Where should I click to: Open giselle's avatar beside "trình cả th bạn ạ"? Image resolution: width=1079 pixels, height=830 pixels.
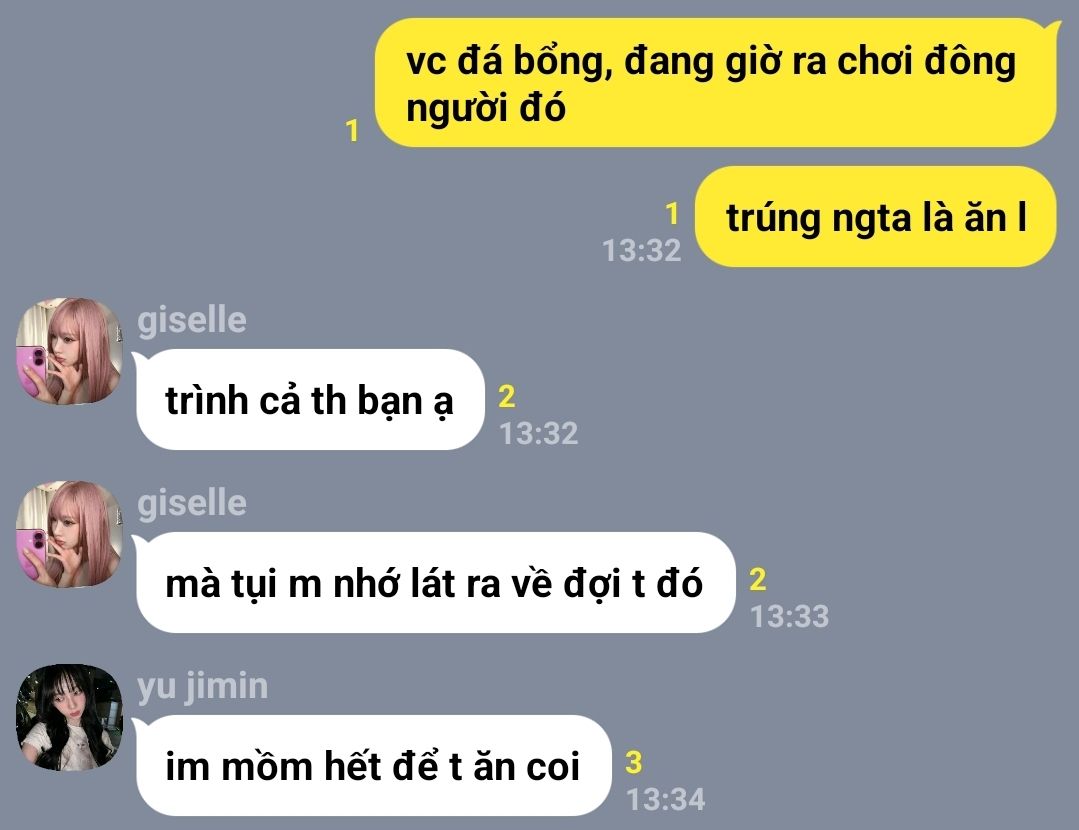click(x=69, y=351)
